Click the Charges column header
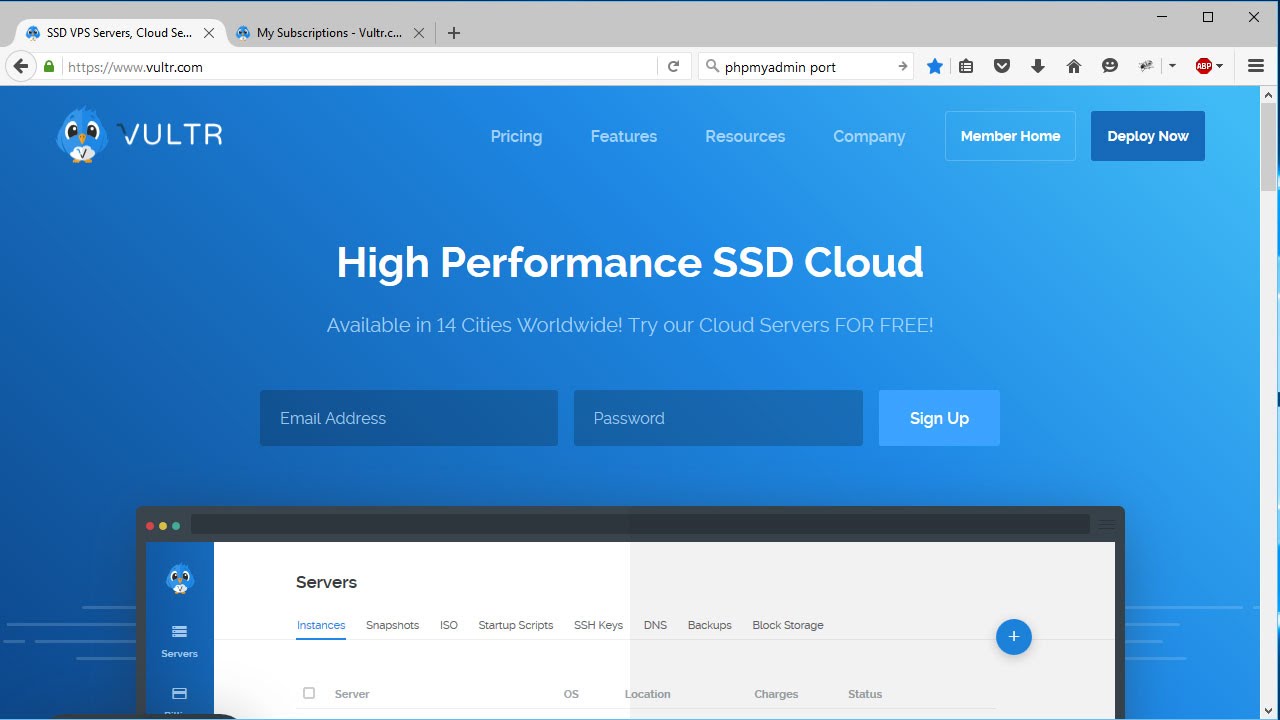 pyautogui.click(x=776, y=694)
